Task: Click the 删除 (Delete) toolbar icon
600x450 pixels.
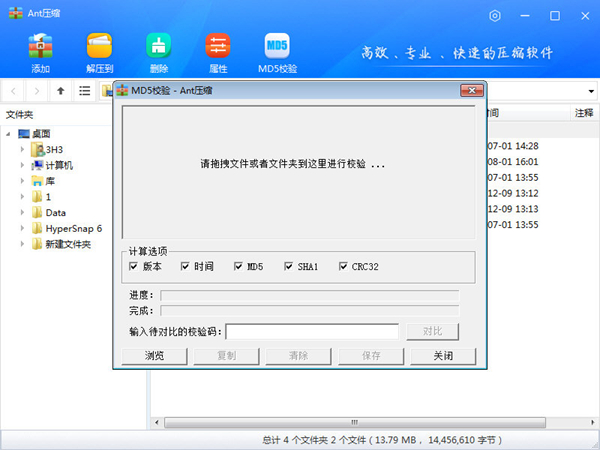Action: [x=158, y=47]
